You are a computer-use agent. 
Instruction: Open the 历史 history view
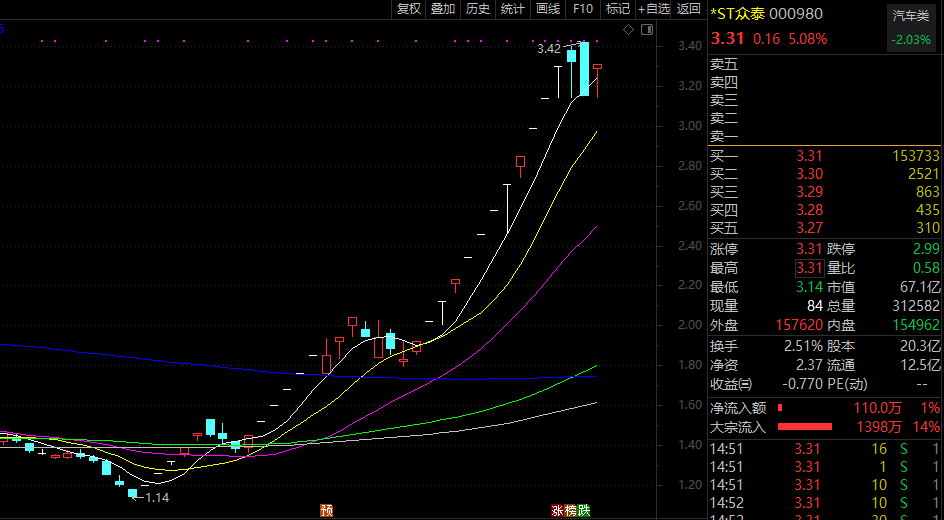pyautogui.click(x=478, y=9)
